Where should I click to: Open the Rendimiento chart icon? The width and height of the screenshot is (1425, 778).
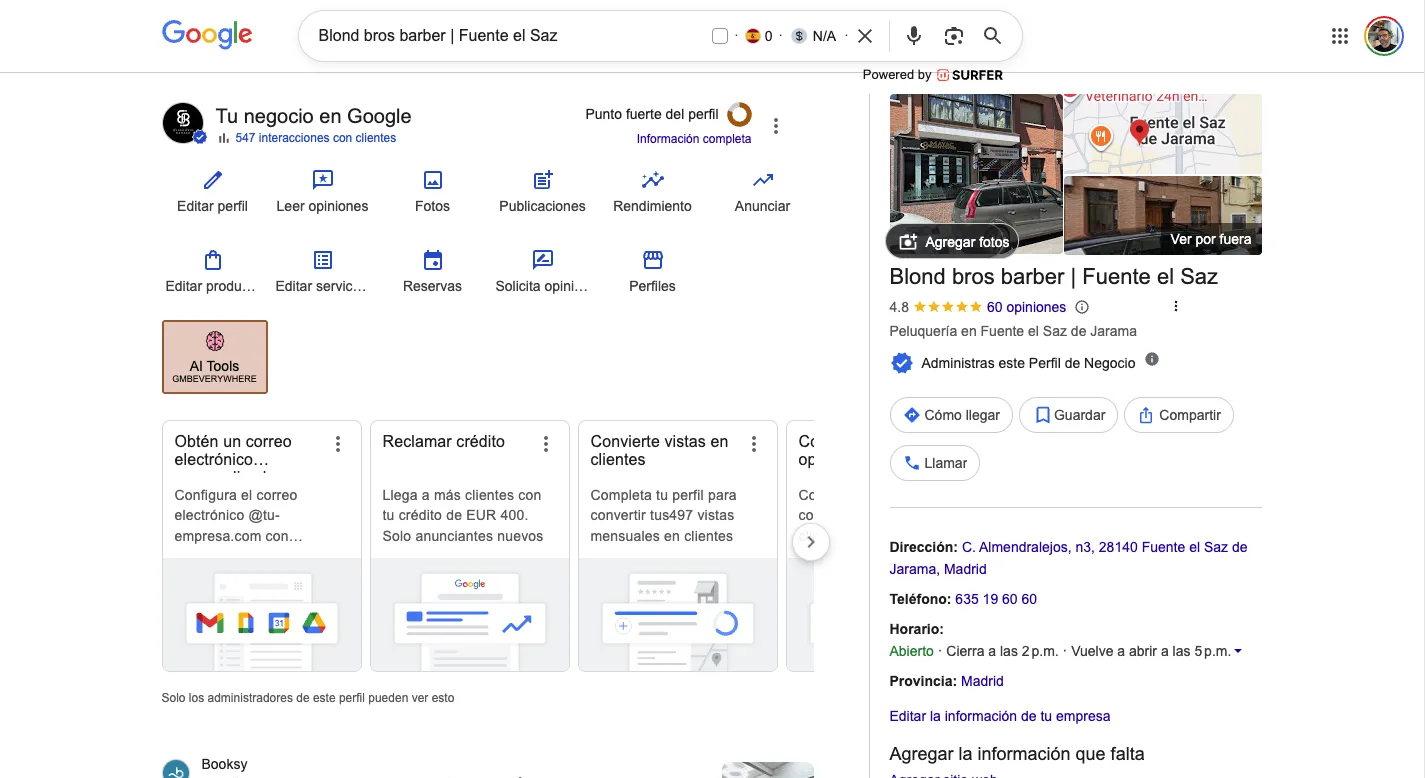click(652, 180)
